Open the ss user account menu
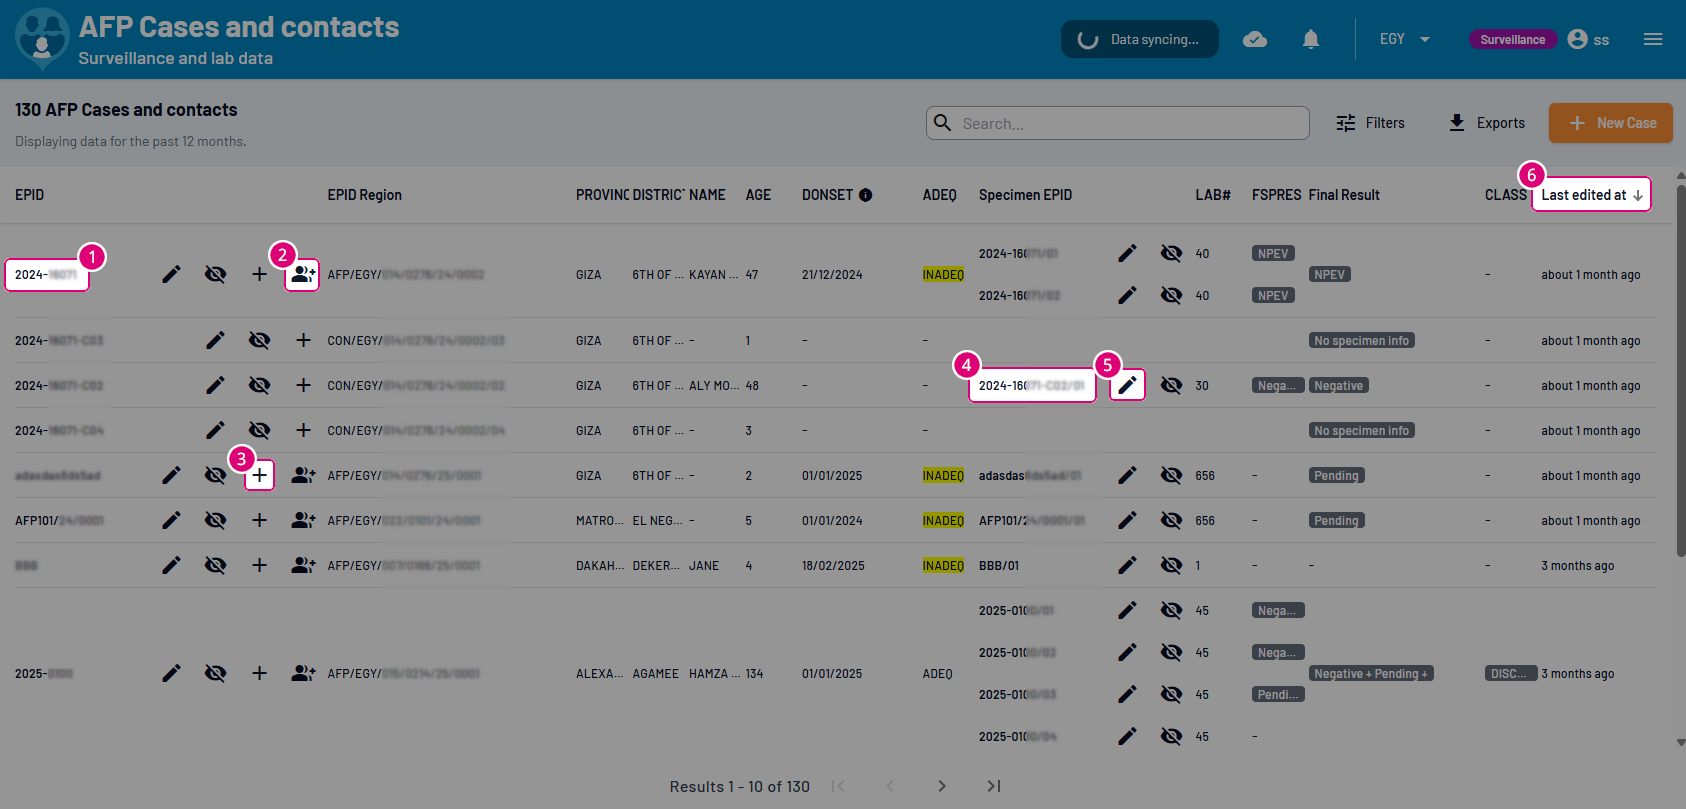This screenshot has width=1686, height=809. click(x=1588, y=39)
